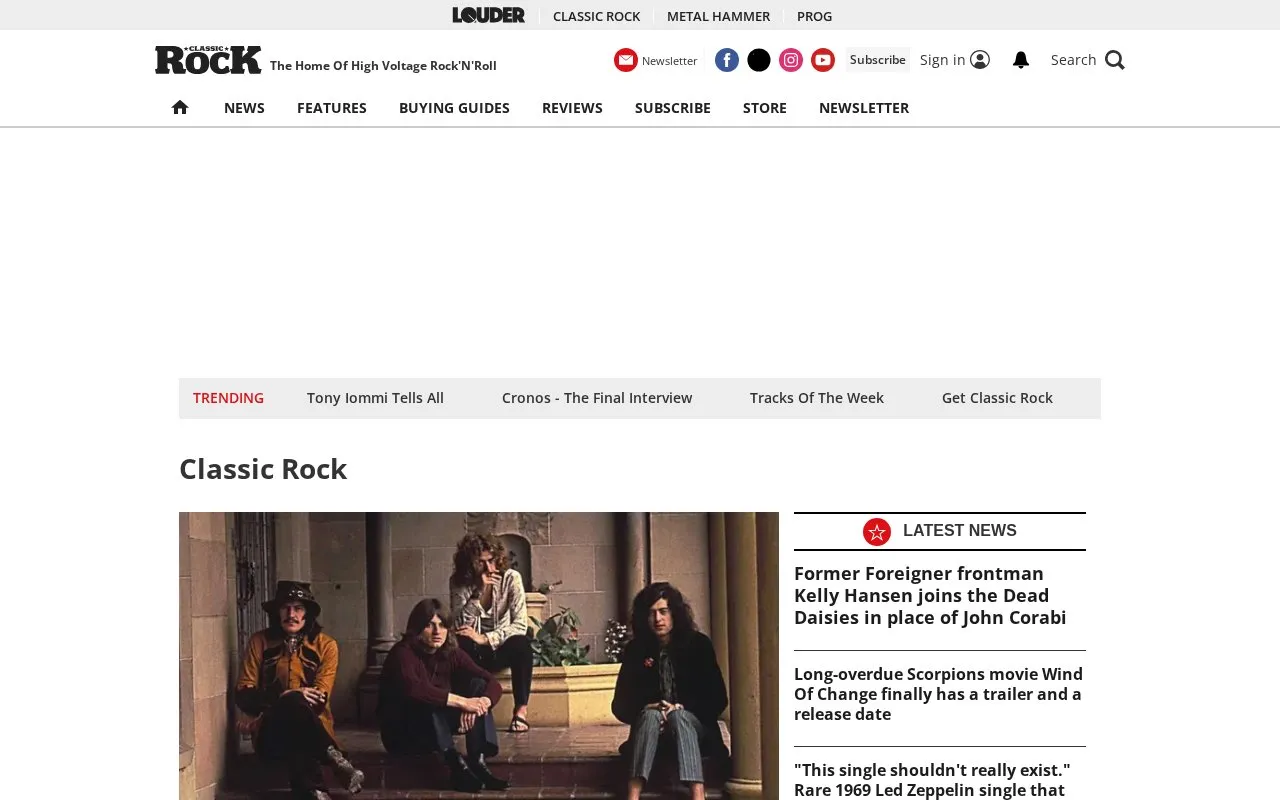Click the Newsletter text beside envelope icon

(x=669, y=61)
